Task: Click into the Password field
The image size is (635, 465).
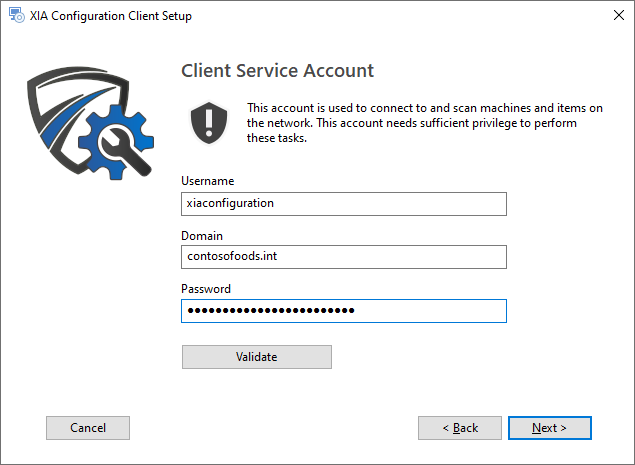Action: pos(344,311)
